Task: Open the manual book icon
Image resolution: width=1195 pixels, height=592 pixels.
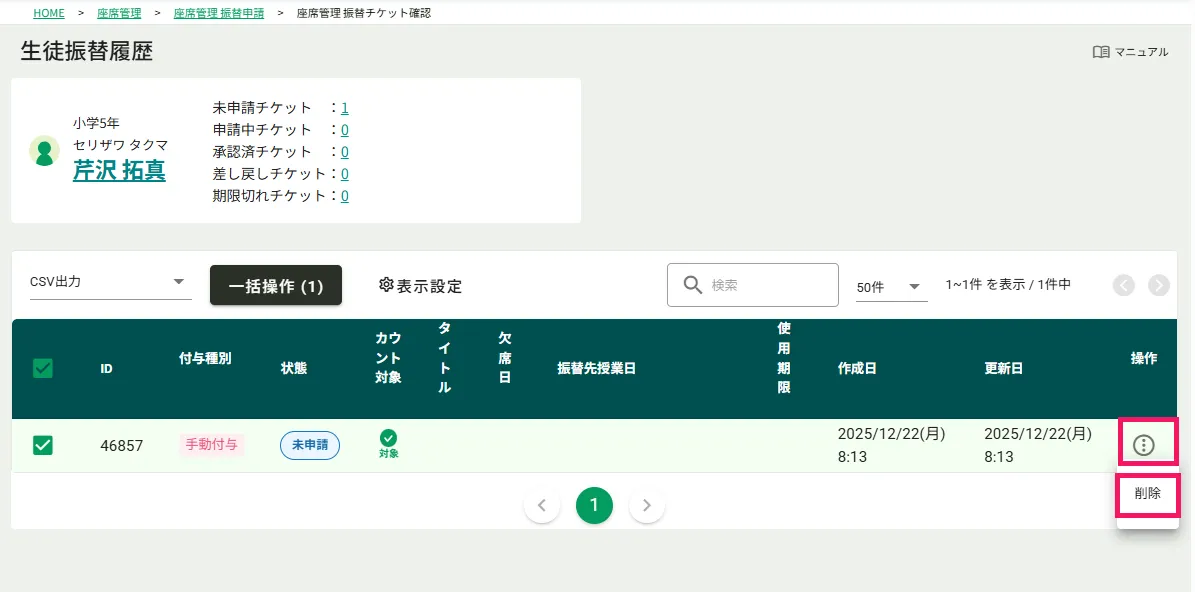Action: [1101, 52]
